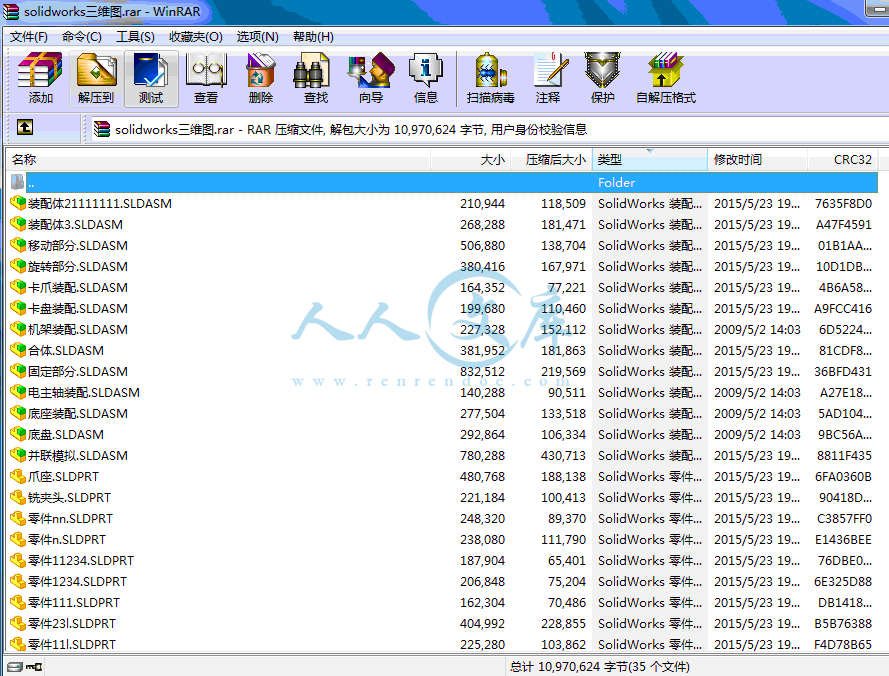Click the Folder type cell in '..' row
Image resolution: width=889 pixels, height=676 pixels.
(x=616, y=183)
